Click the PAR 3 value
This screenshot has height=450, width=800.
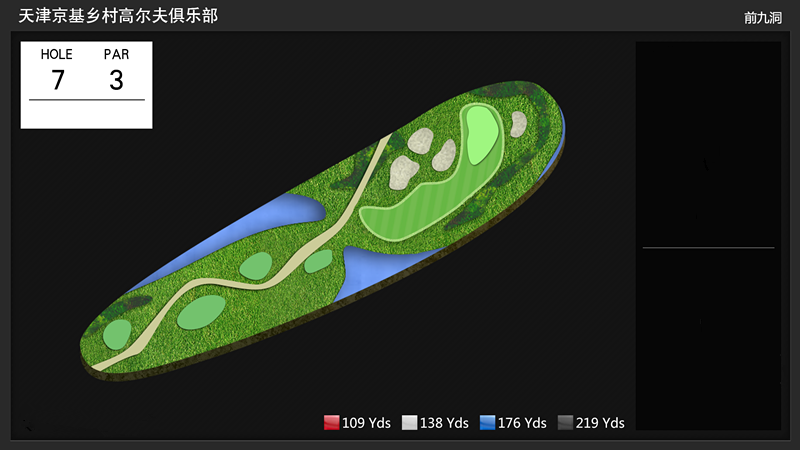(116, 80)
